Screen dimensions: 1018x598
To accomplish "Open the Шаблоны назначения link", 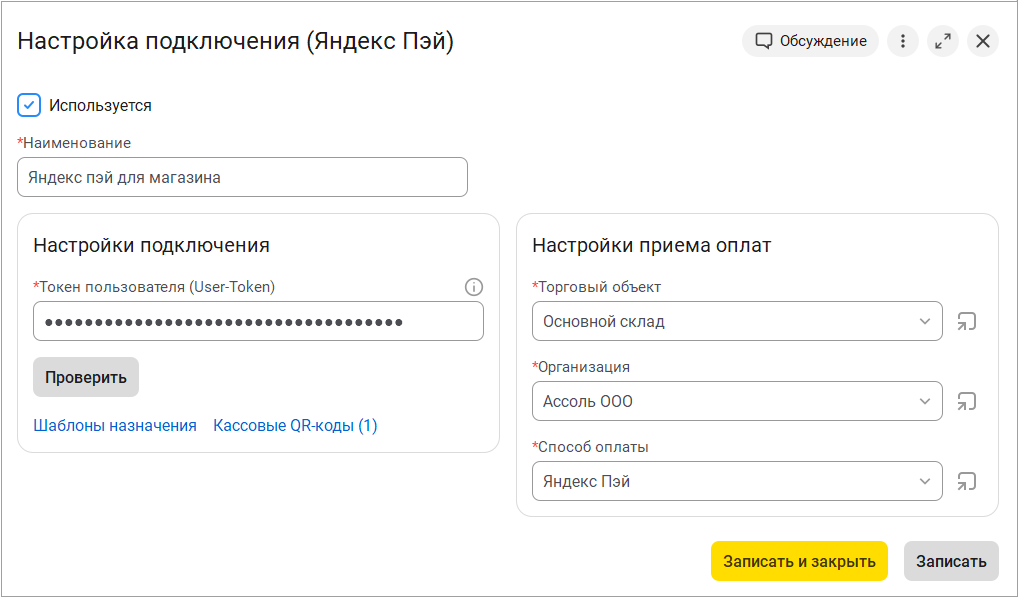I will pyautogui.click(x=115, y=426).
